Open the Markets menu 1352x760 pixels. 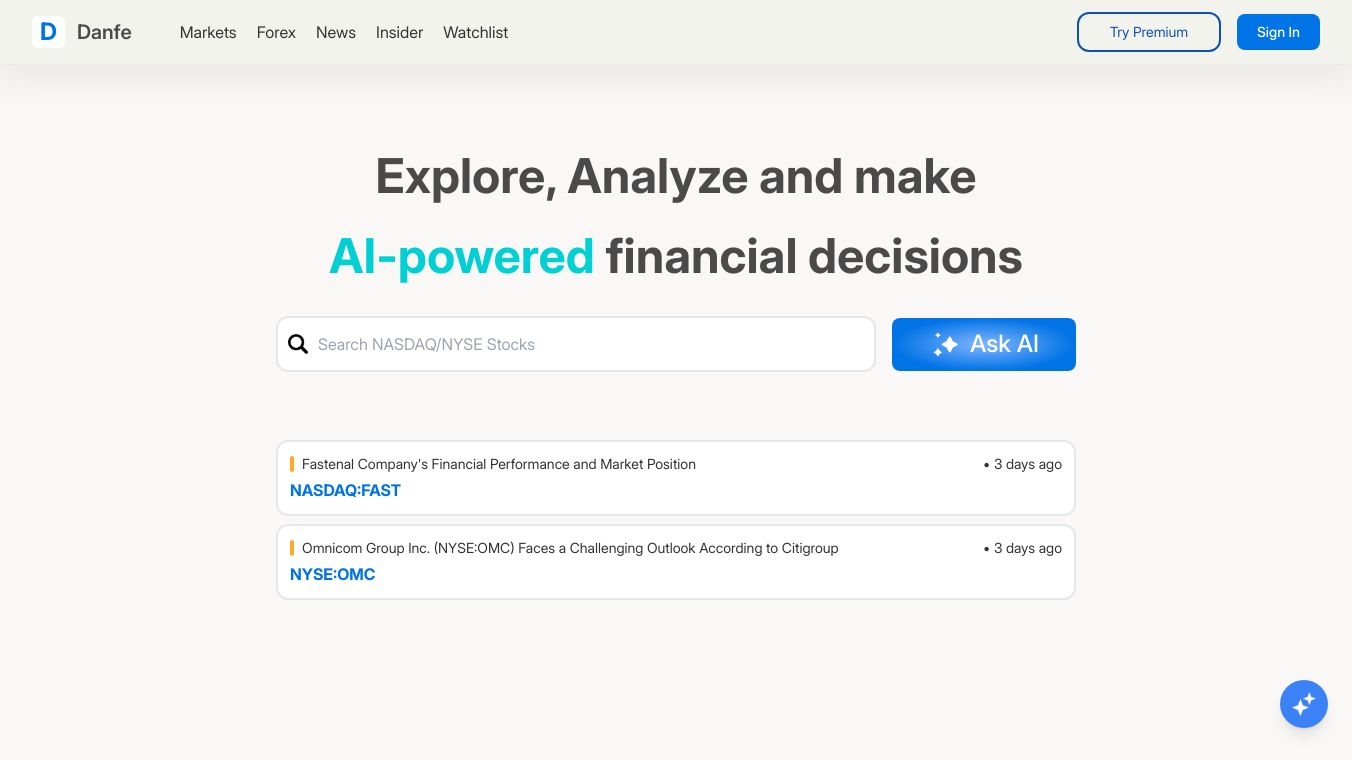tap(208, 32)
